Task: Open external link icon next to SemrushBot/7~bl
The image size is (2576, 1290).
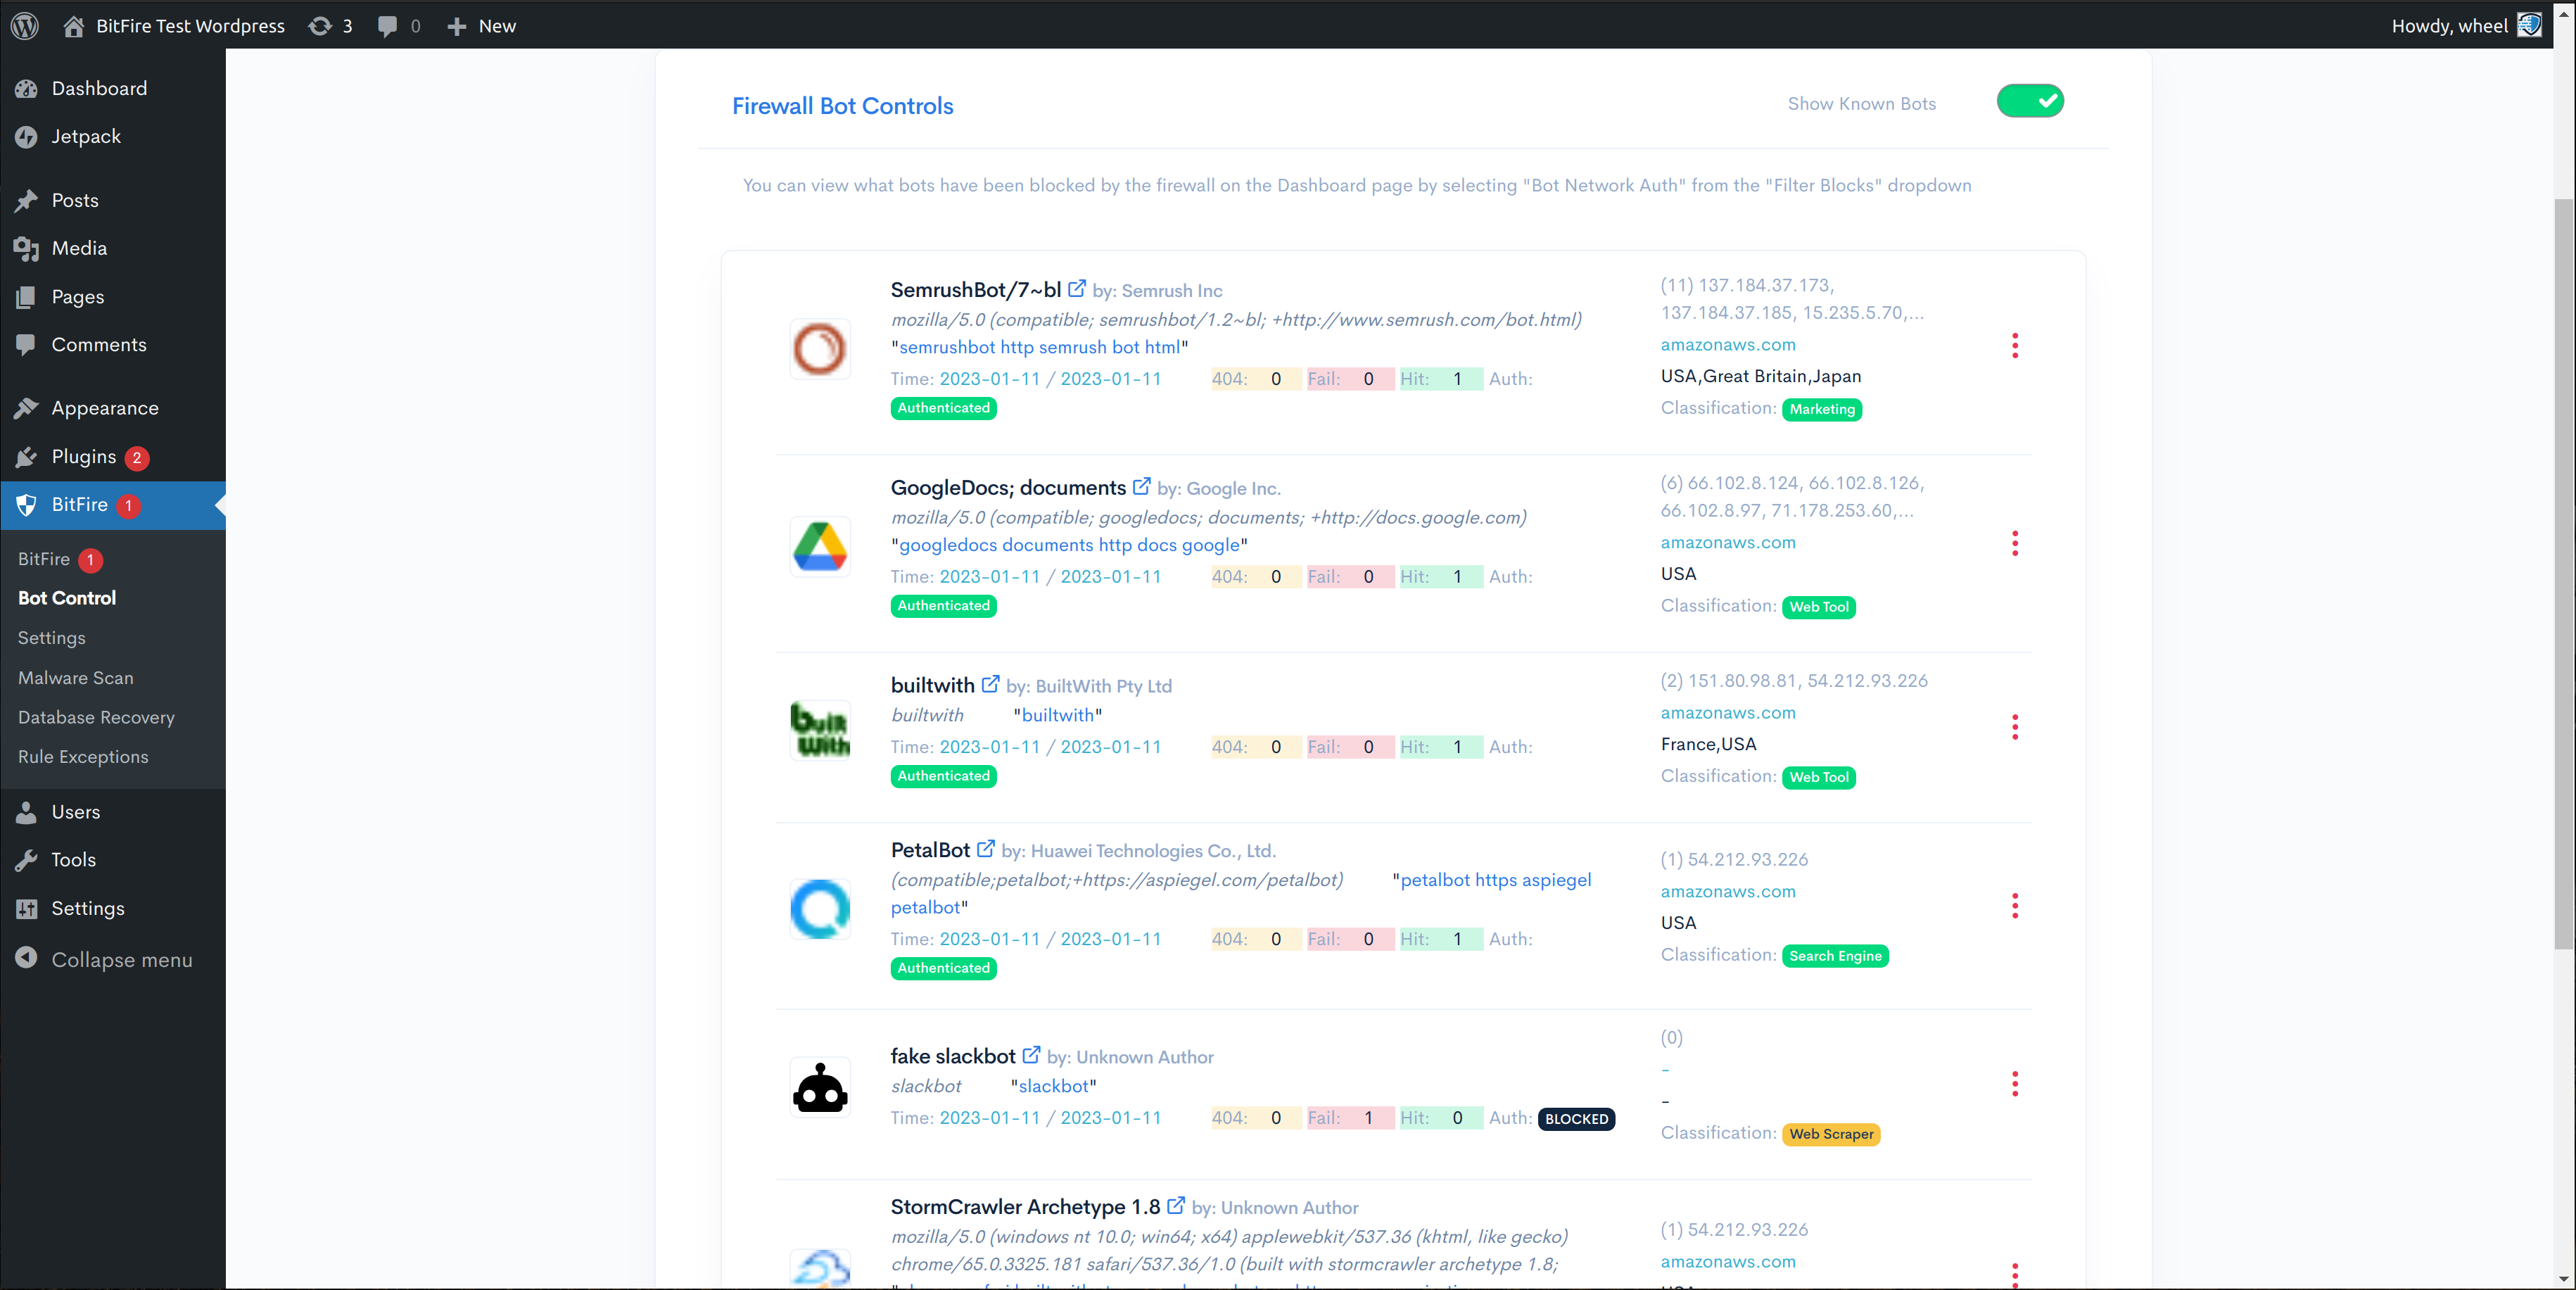Action: [1076, 289]
